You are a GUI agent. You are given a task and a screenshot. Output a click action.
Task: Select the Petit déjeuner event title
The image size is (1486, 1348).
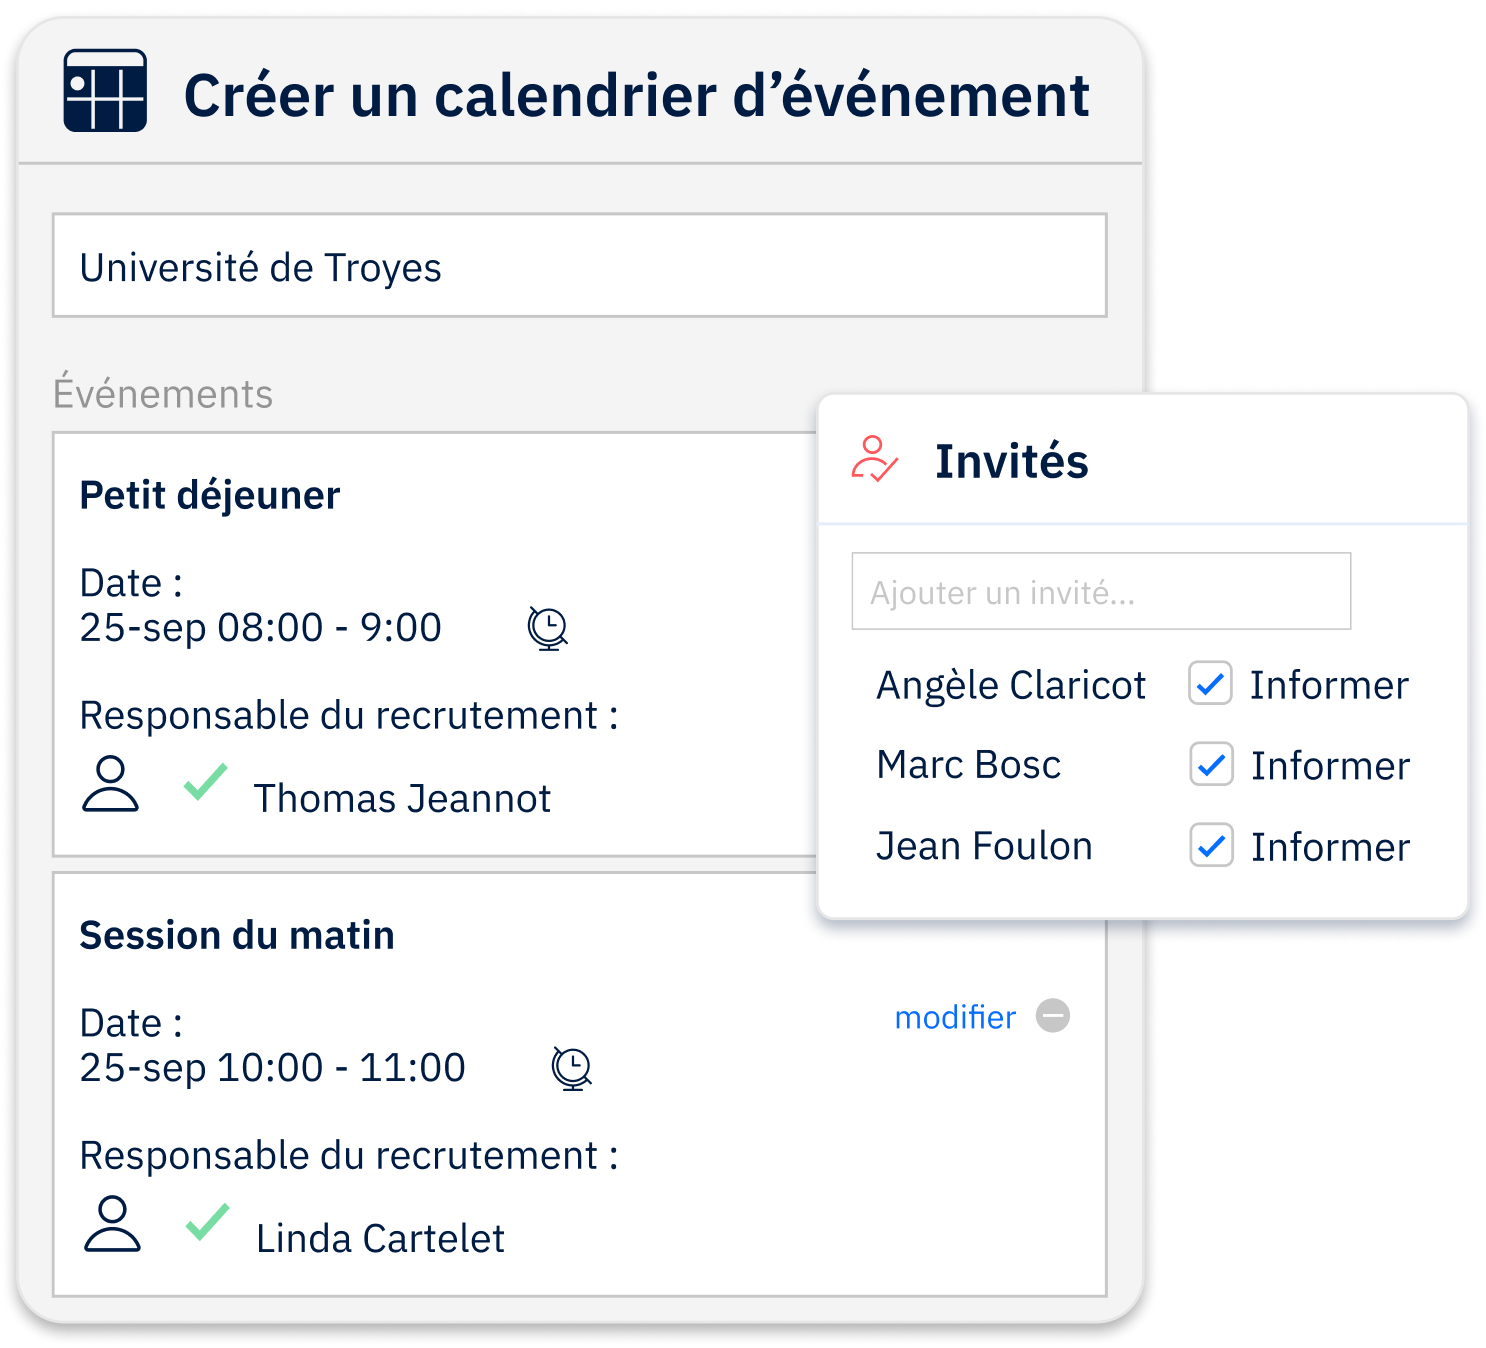point(210,495)
